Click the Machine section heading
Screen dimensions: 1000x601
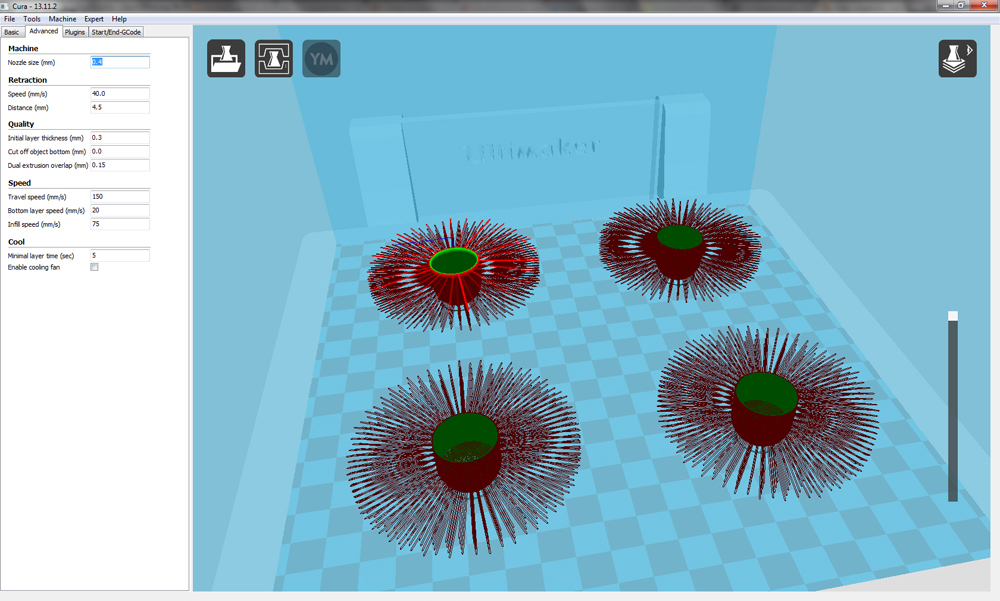pos(23,48)
